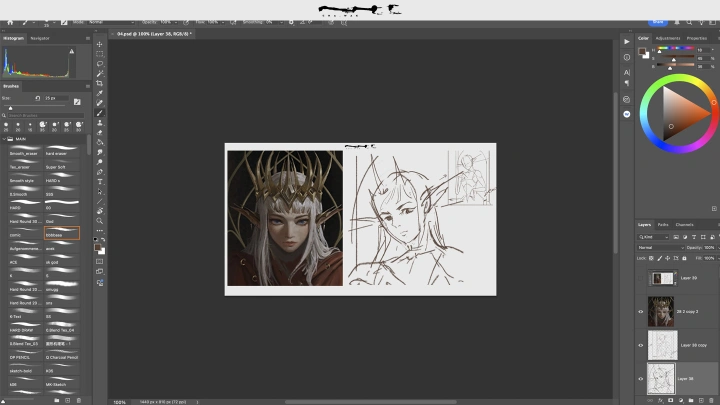This screenshot has height=405, width=720.
Task: Select the Clone Stamp tool
Action: point(100,123)
